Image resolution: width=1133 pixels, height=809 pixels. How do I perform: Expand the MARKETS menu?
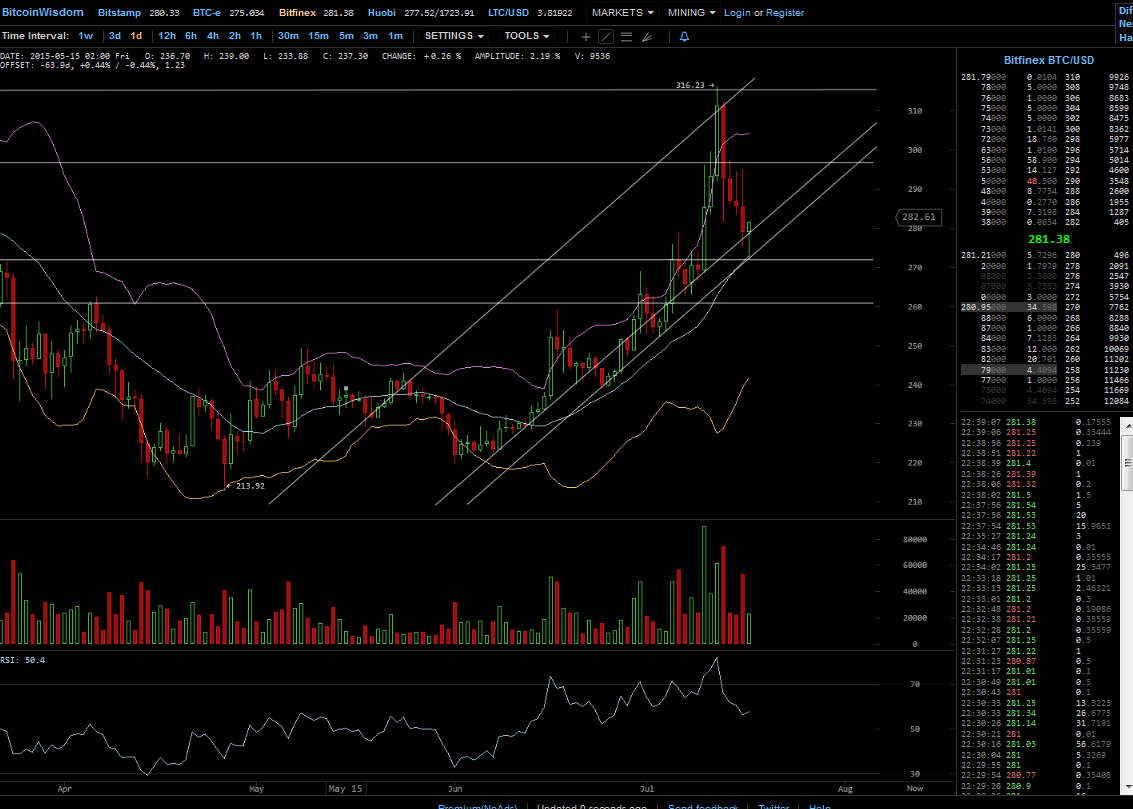(x=622, y=12)
